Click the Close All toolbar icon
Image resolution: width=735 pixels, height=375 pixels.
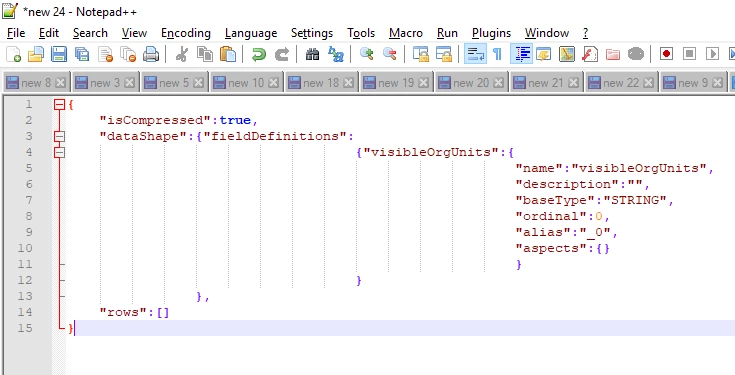[x=128, y=54]
